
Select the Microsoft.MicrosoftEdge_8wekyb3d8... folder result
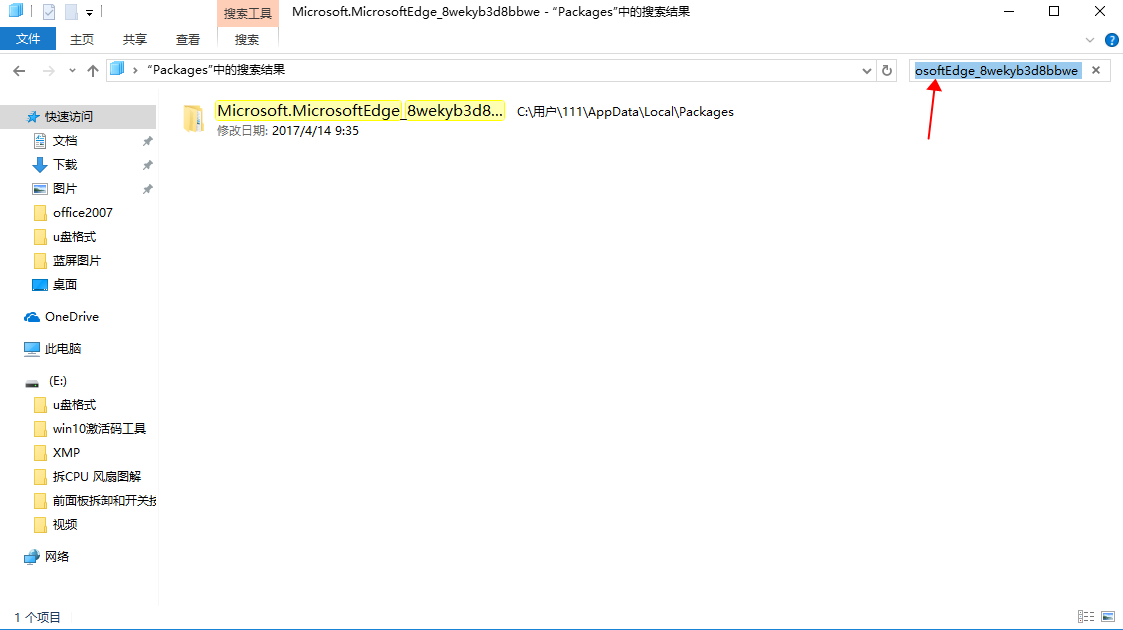[x=360, y=111]
